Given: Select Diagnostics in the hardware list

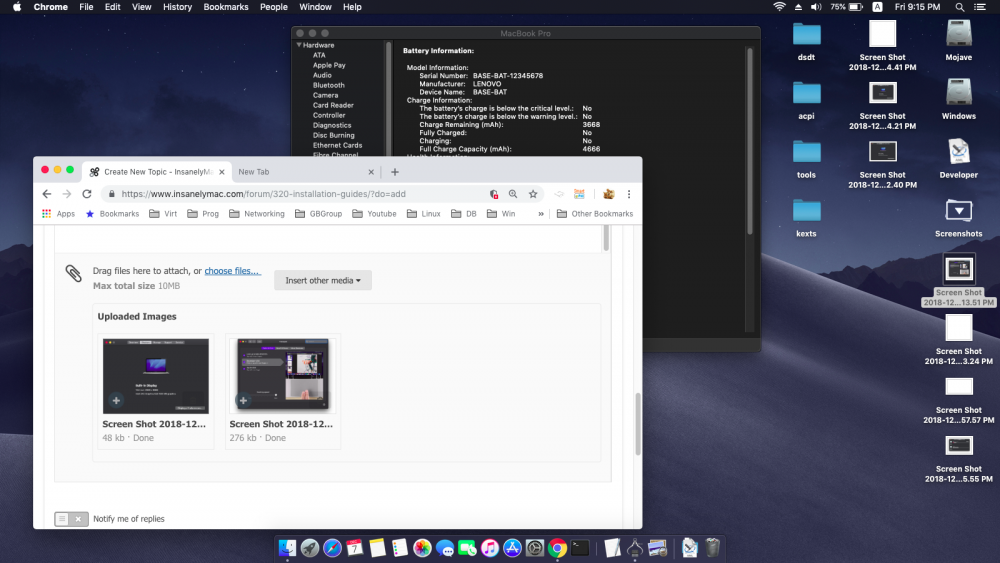Looking at the screenshot, I should tap(332, 125).
